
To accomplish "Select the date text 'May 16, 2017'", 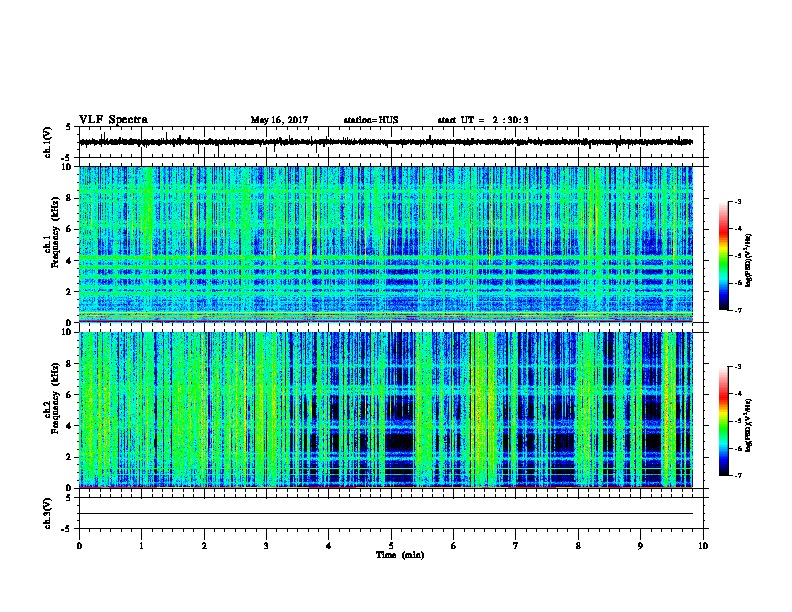I will pos(279,120).
